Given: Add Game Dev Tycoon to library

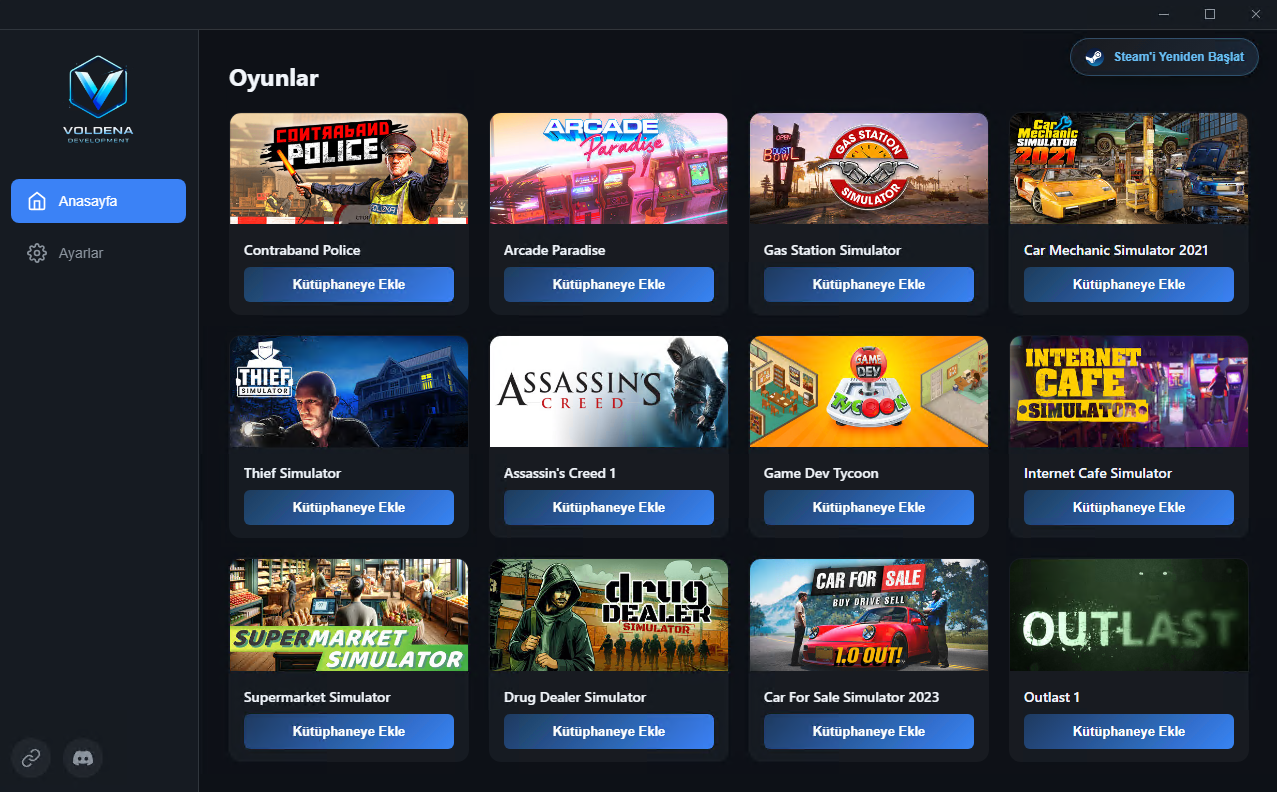Looking at the screenshot, I should 869,507.
